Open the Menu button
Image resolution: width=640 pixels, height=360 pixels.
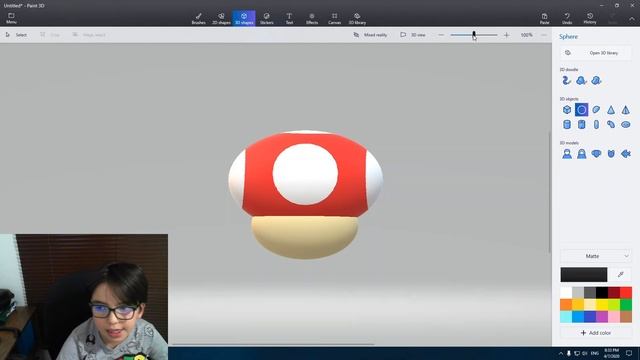(x=11, y=18)
